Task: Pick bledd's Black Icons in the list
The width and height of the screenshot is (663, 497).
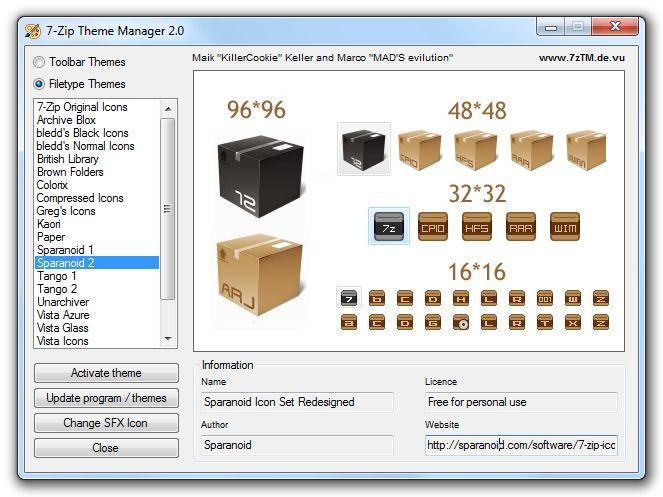Action: coord(82,133)
